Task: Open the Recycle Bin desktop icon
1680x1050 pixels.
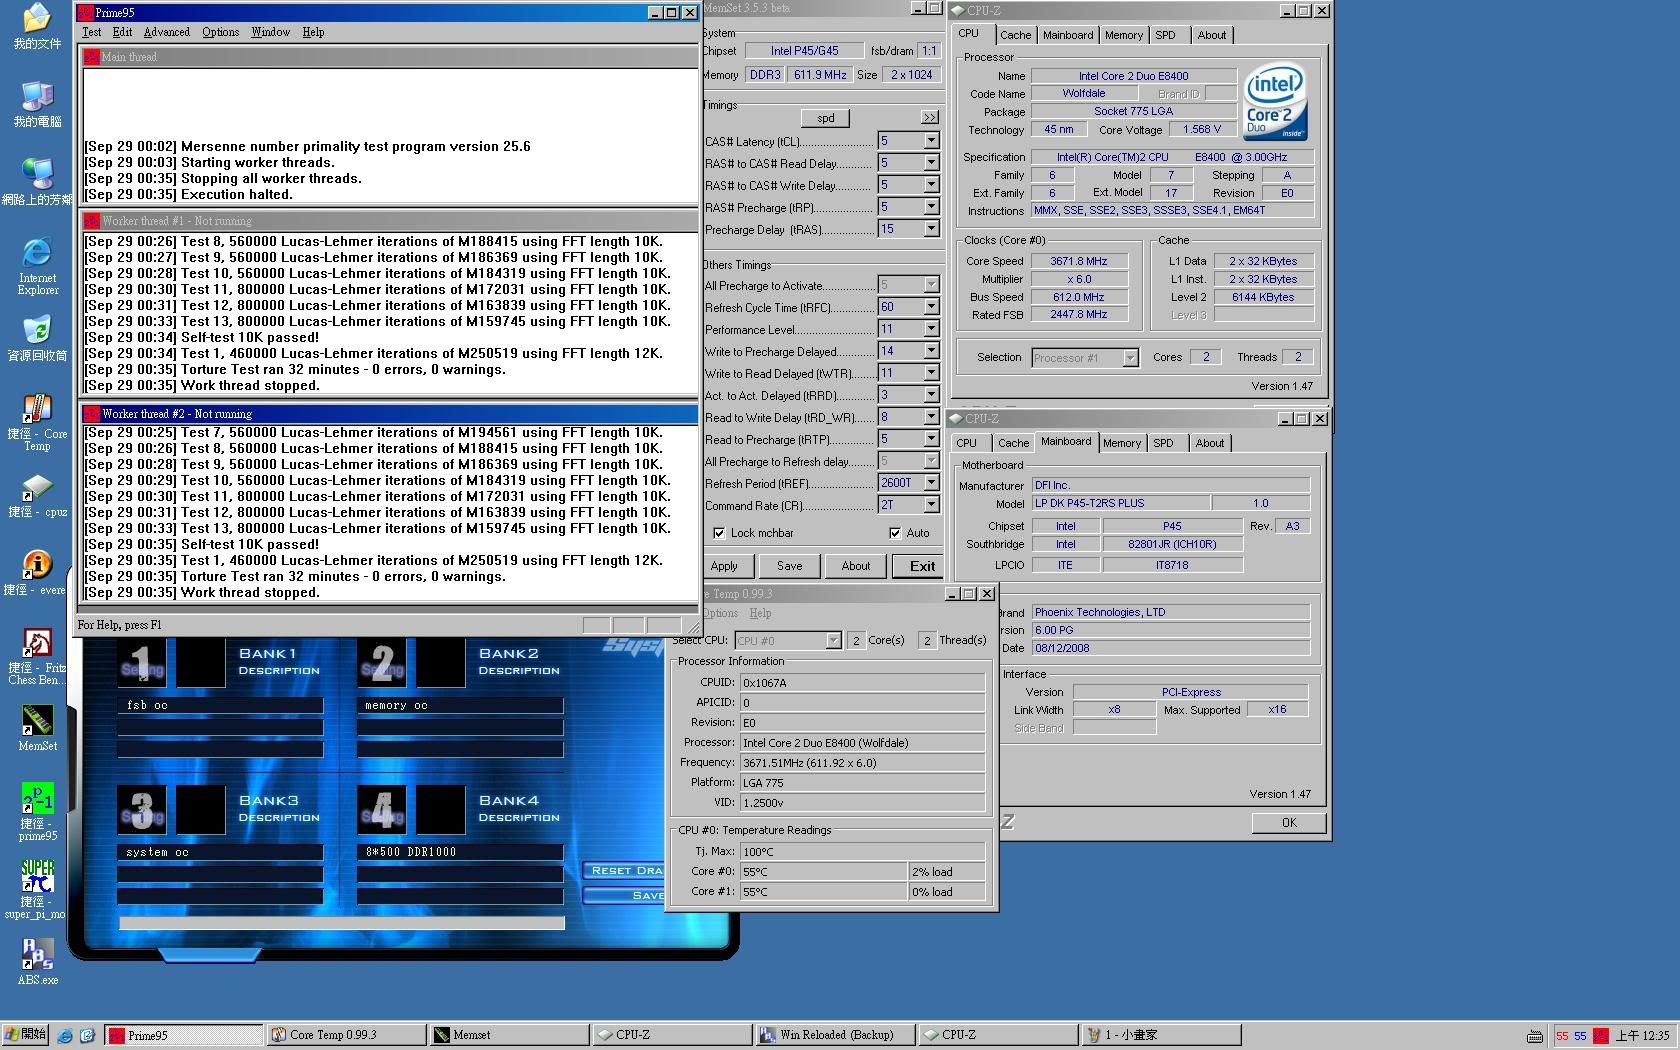Action: coord(37,339)
